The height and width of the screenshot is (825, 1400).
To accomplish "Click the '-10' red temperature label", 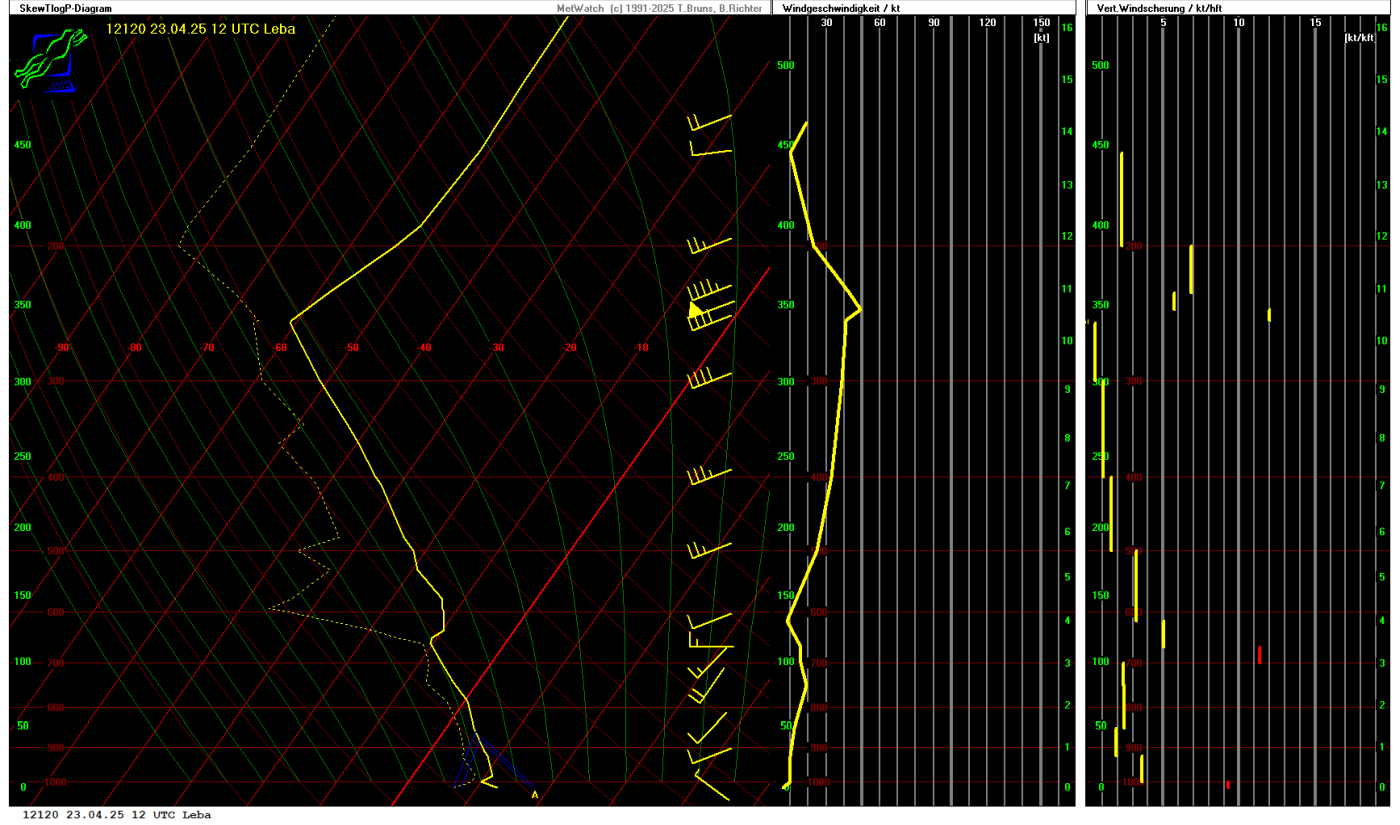I will [x=641, y=348].
